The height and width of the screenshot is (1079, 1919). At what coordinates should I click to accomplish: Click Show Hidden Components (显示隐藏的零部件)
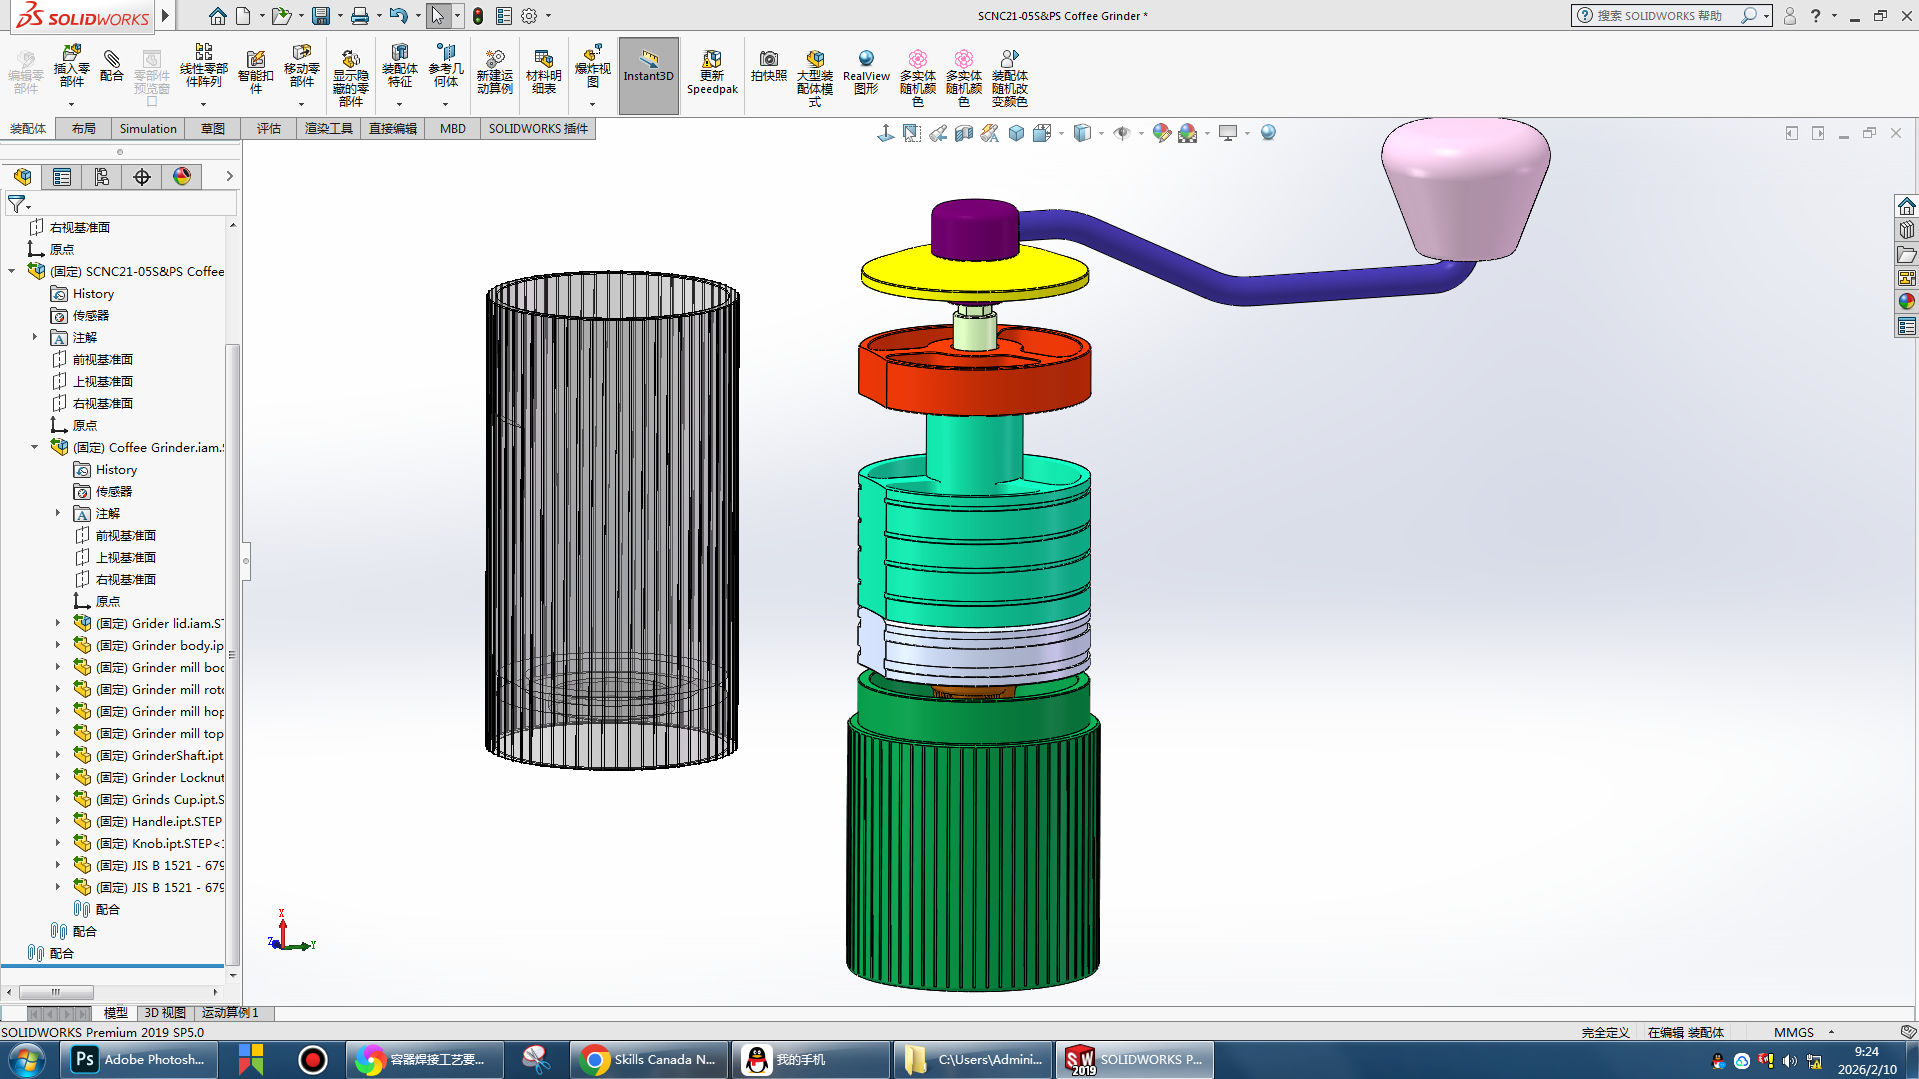click(x=350, y=78)
